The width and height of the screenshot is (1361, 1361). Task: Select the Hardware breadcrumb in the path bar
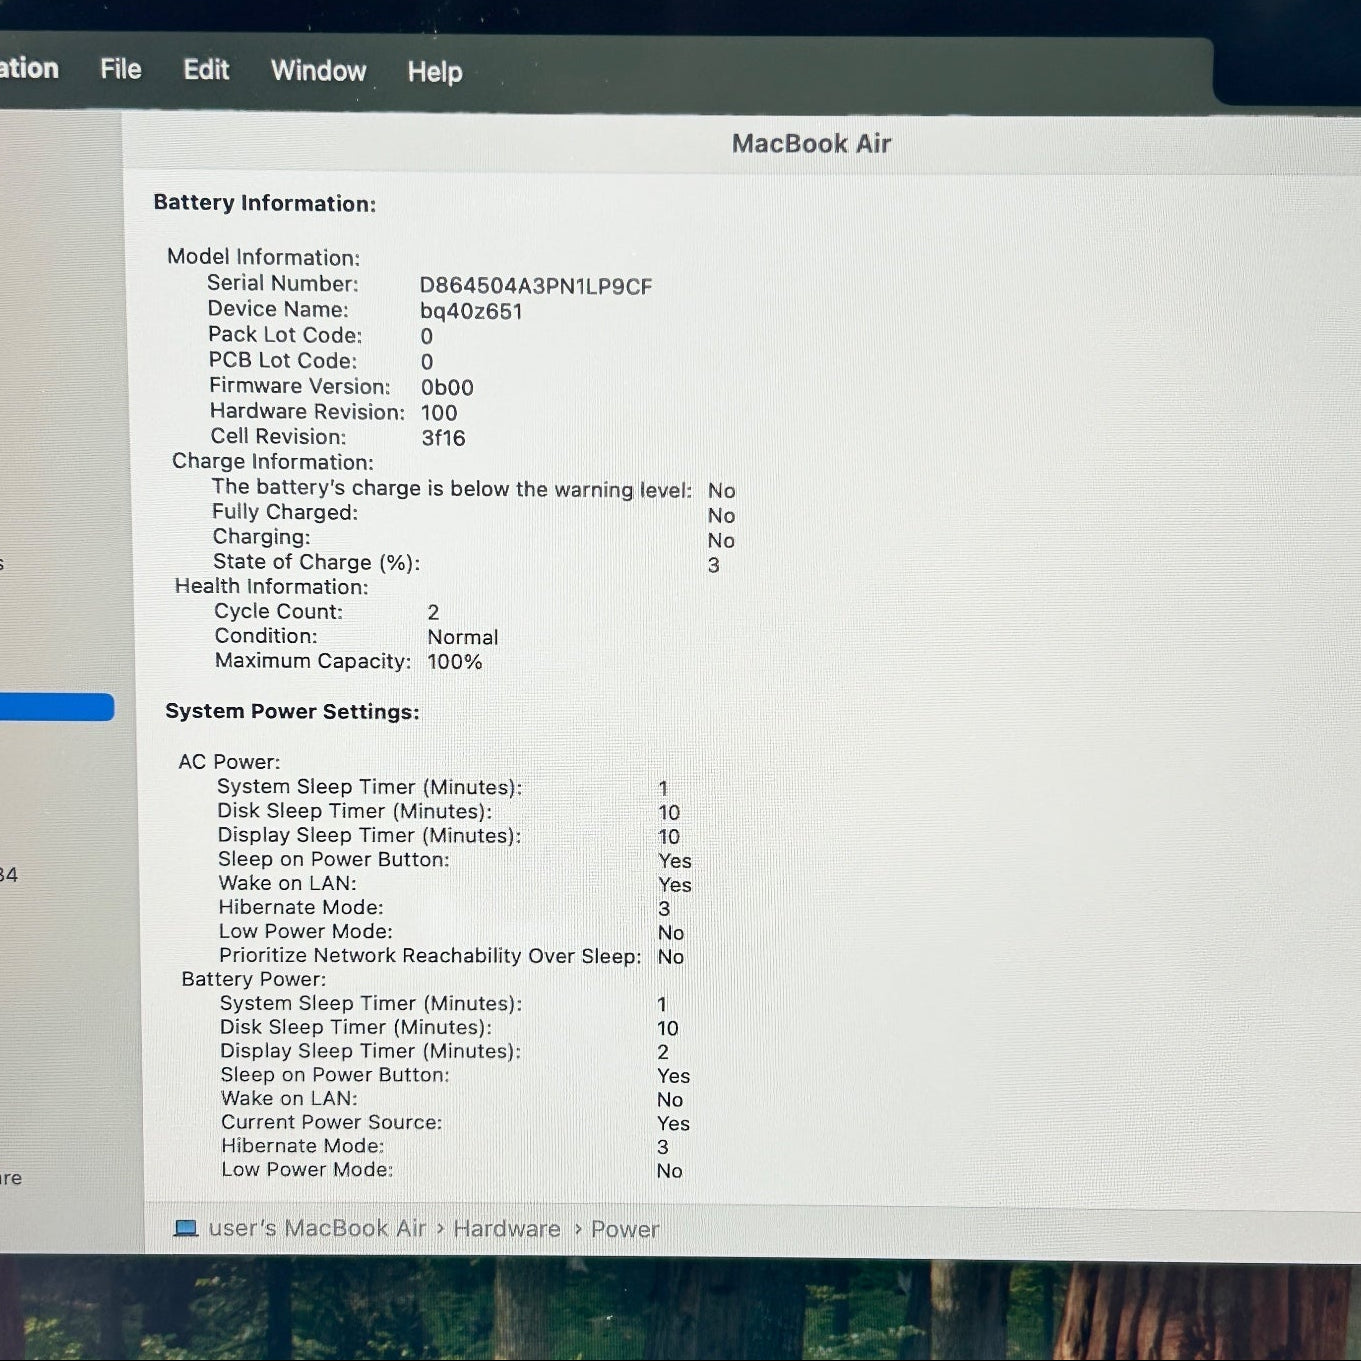pyautogui.click(x=507, y=1229)
